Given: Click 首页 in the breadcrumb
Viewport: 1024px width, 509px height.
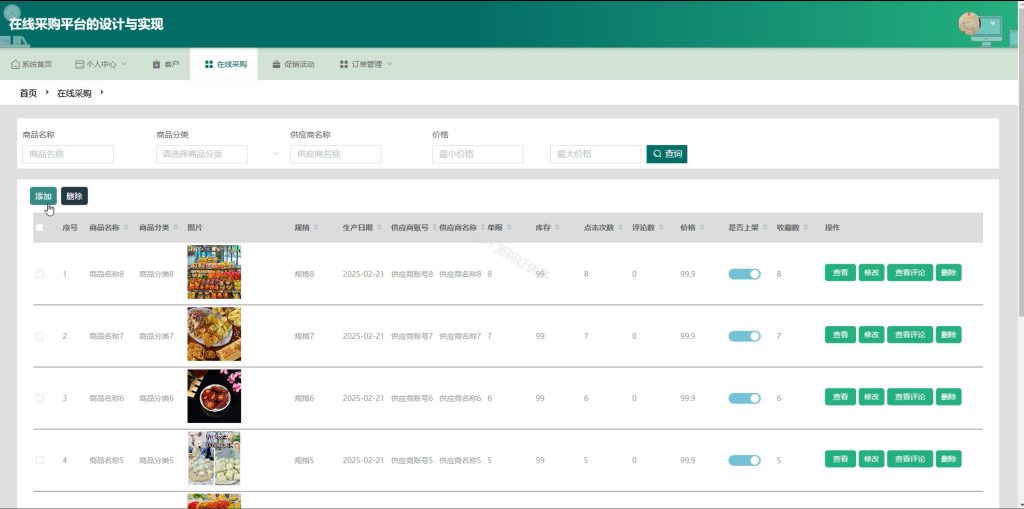Looking at the screenshot, I should click(x=28, y=93).
